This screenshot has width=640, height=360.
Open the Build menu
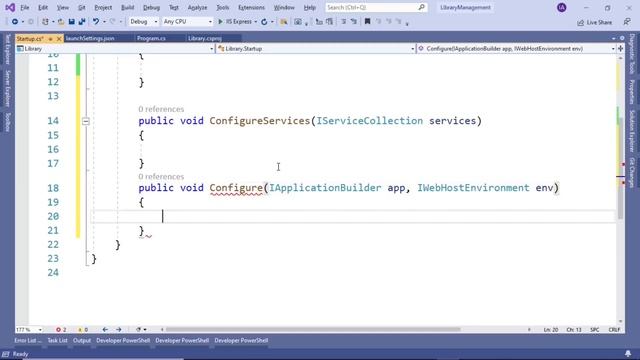point(127,7)
